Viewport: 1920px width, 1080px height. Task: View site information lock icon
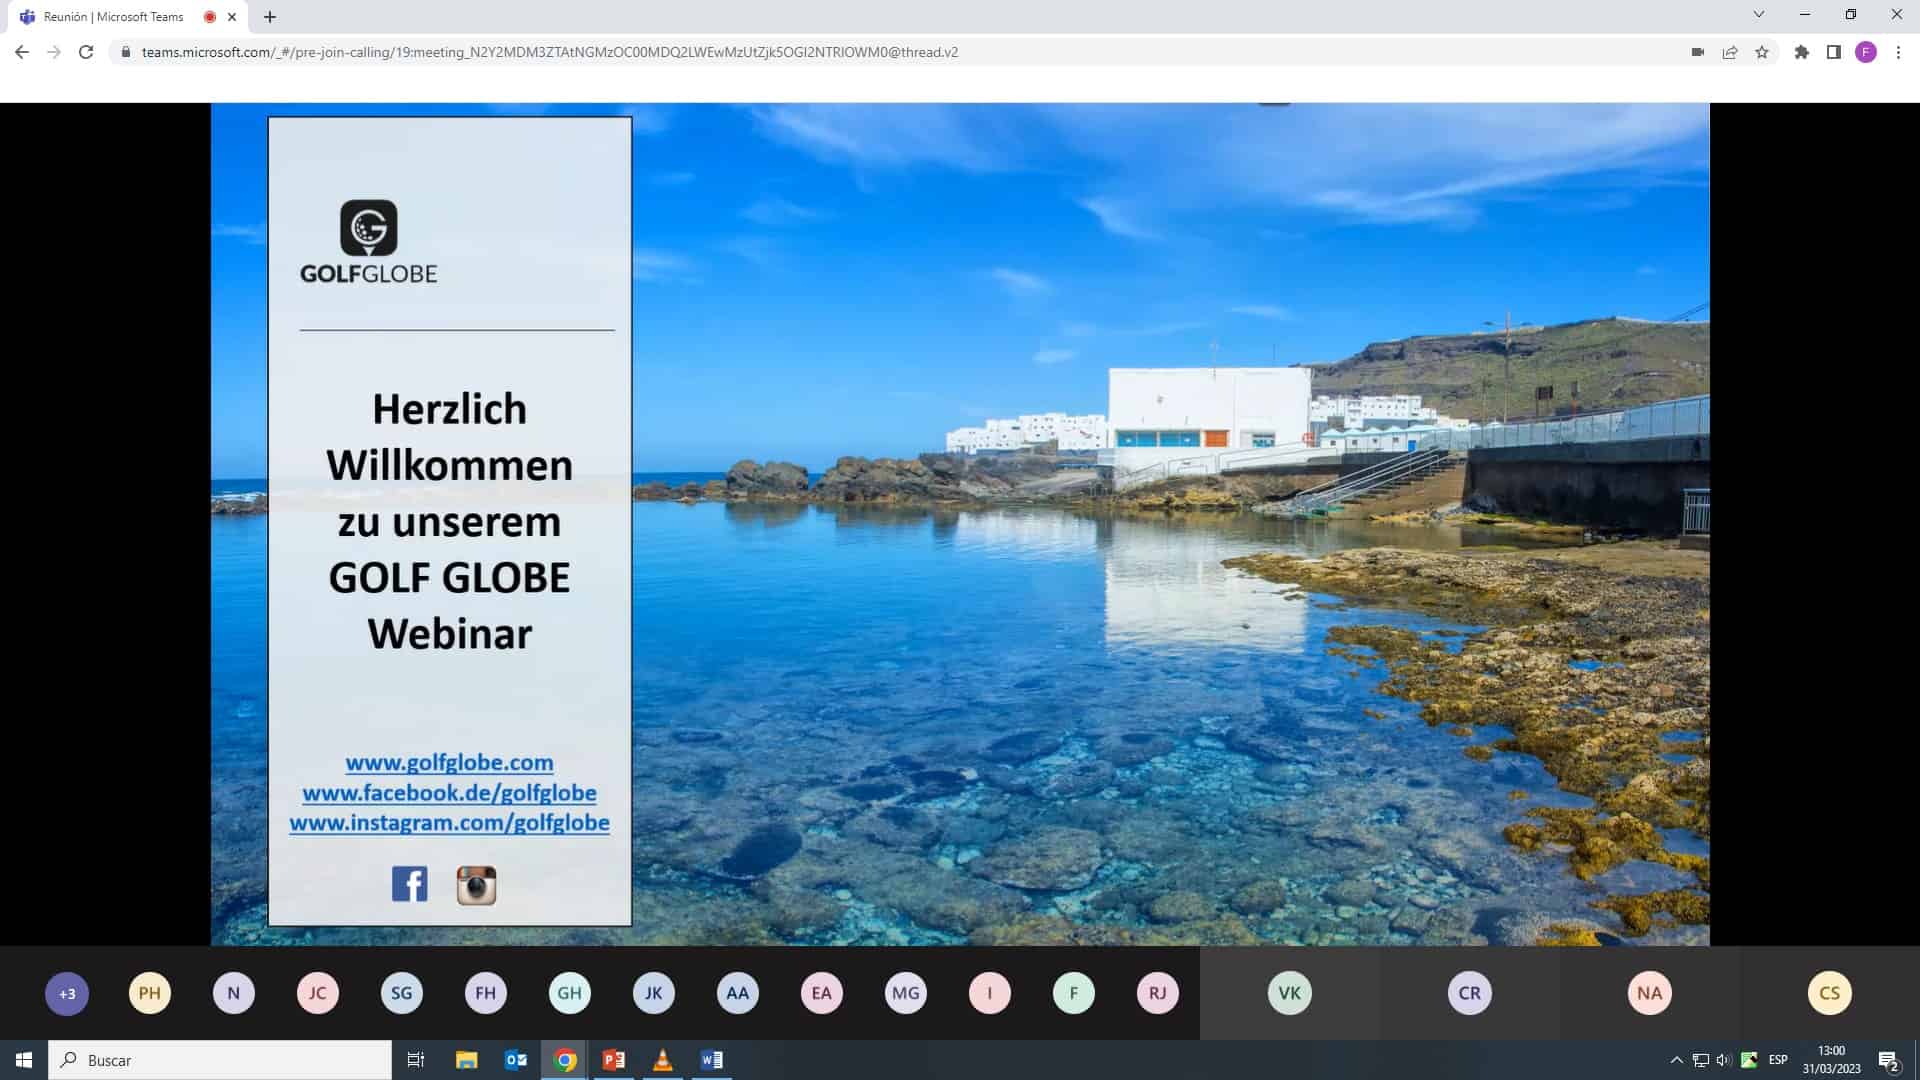[x=125, y=52]
